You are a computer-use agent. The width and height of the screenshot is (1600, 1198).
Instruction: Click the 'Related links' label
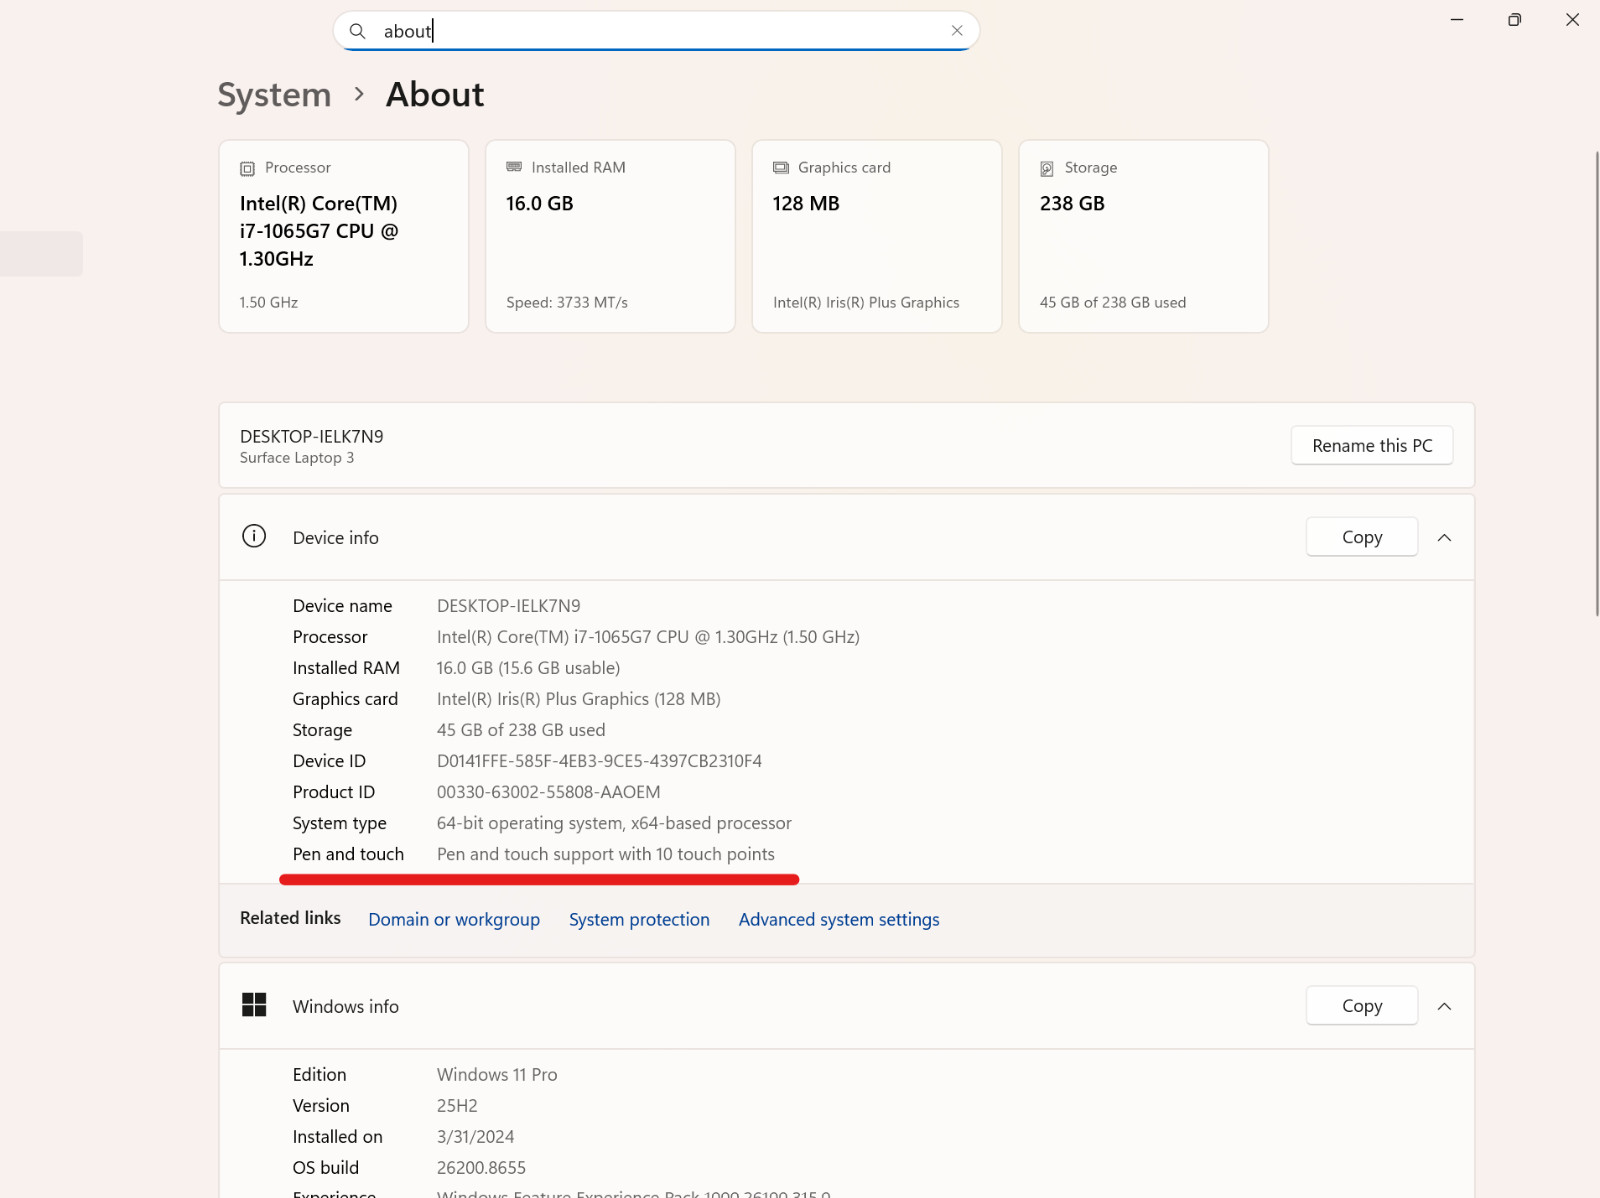[290, 918]
